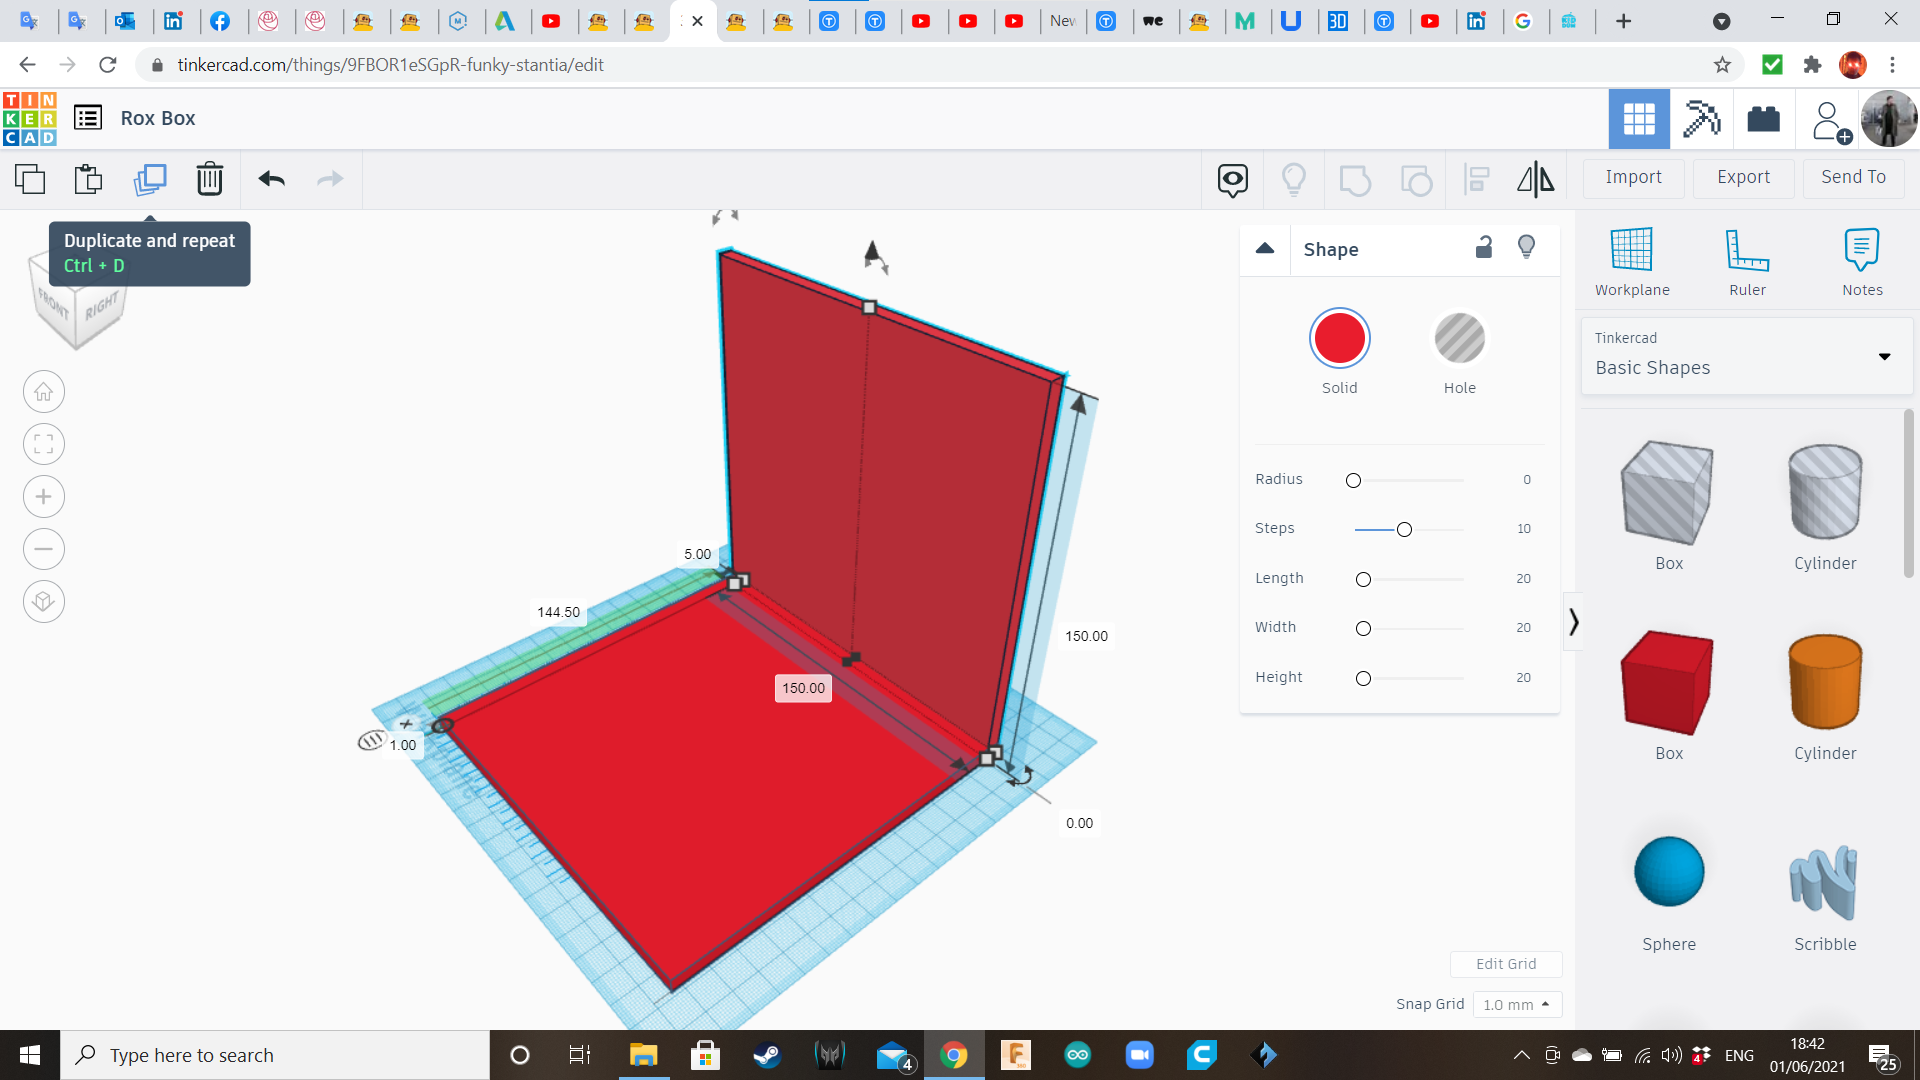The image size is (1920, 1080).
Task: Open the Bricks view tab
Action: (1763, 119)
